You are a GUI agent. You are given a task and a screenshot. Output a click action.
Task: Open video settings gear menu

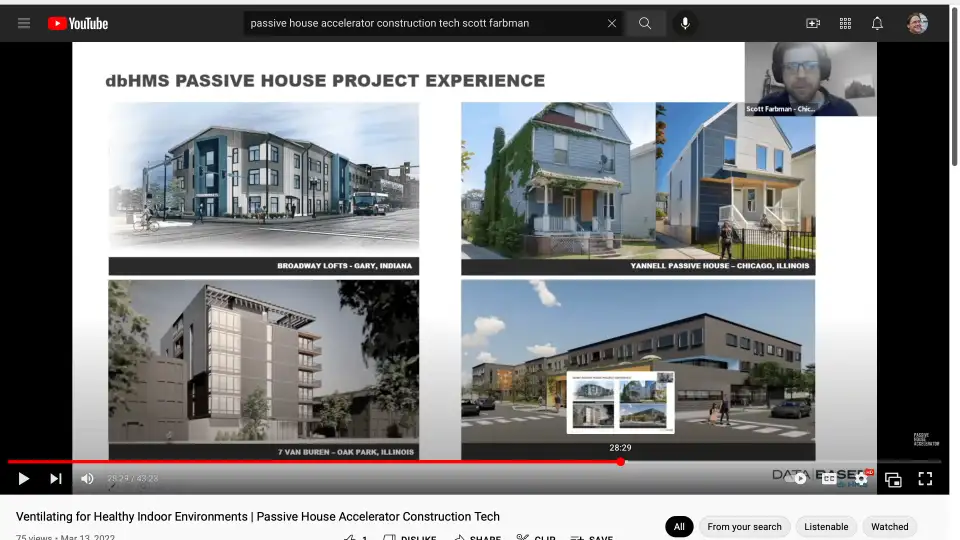(x=861, y=479)
